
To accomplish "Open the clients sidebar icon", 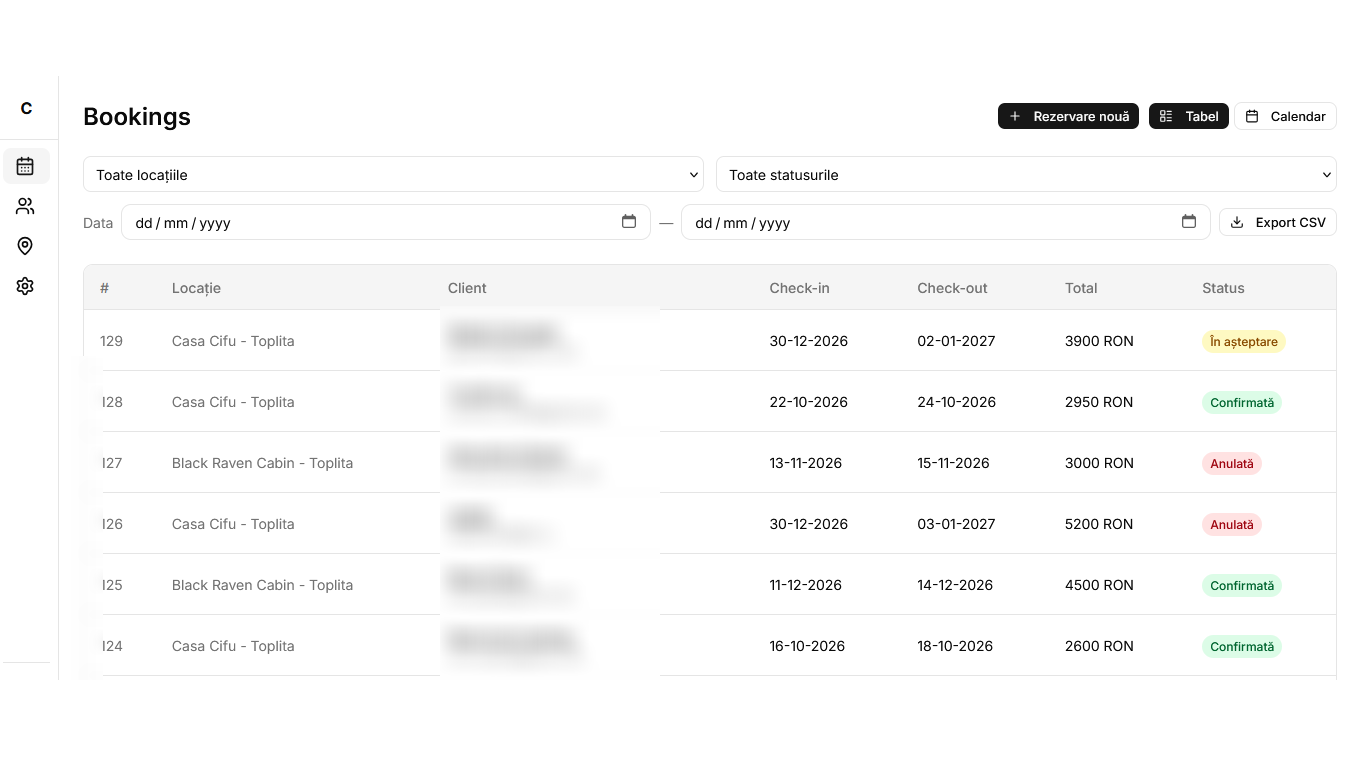I will [x=26, y=206].
